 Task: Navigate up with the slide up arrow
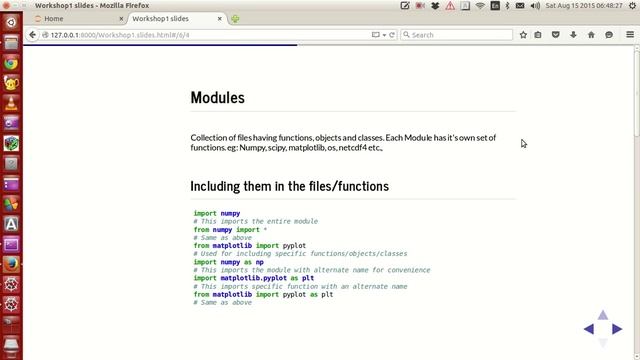coord(603,315)
